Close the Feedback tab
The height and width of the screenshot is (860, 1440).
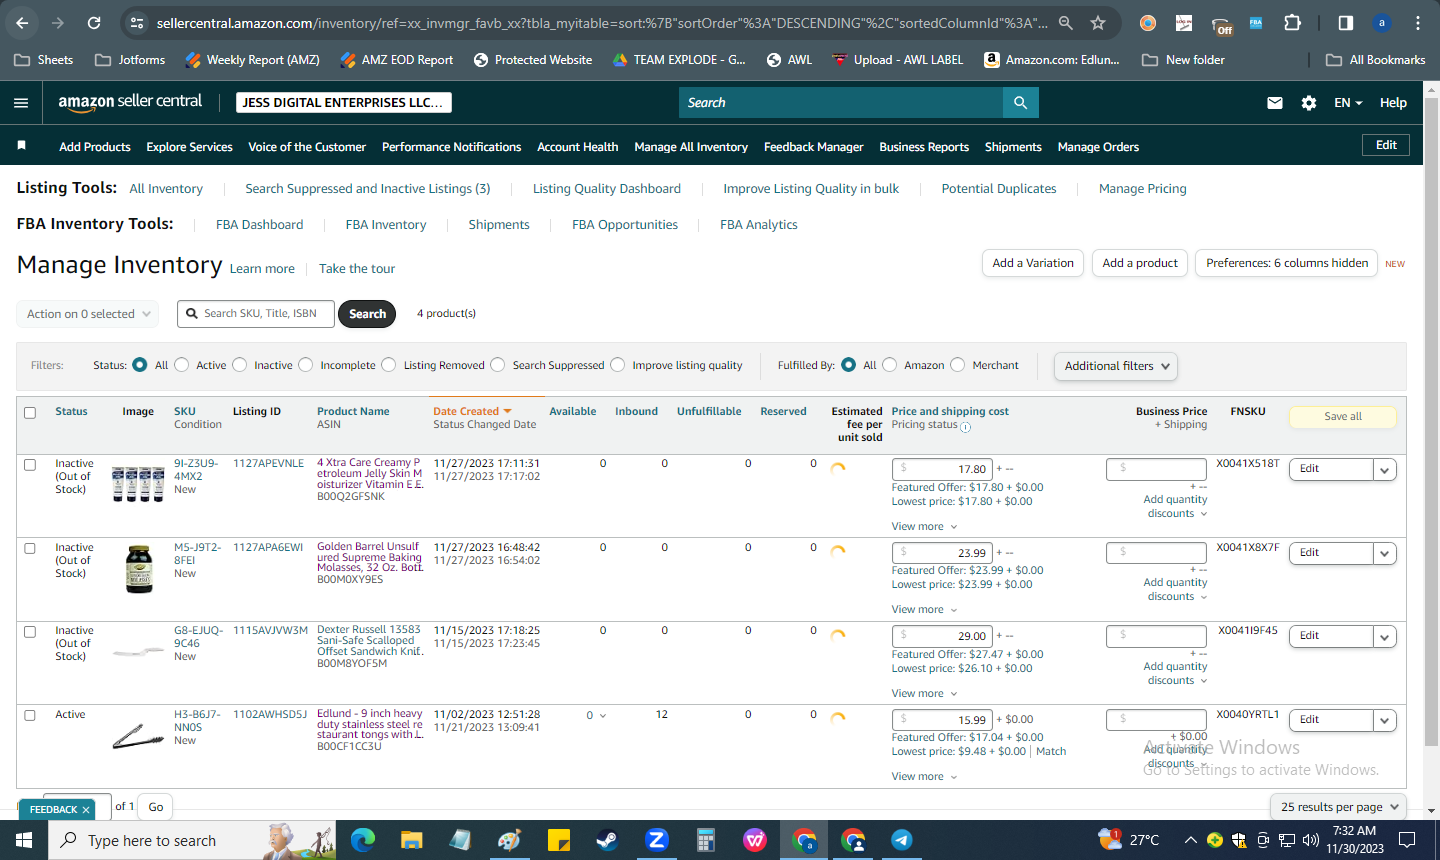click(x=86, y=810)
